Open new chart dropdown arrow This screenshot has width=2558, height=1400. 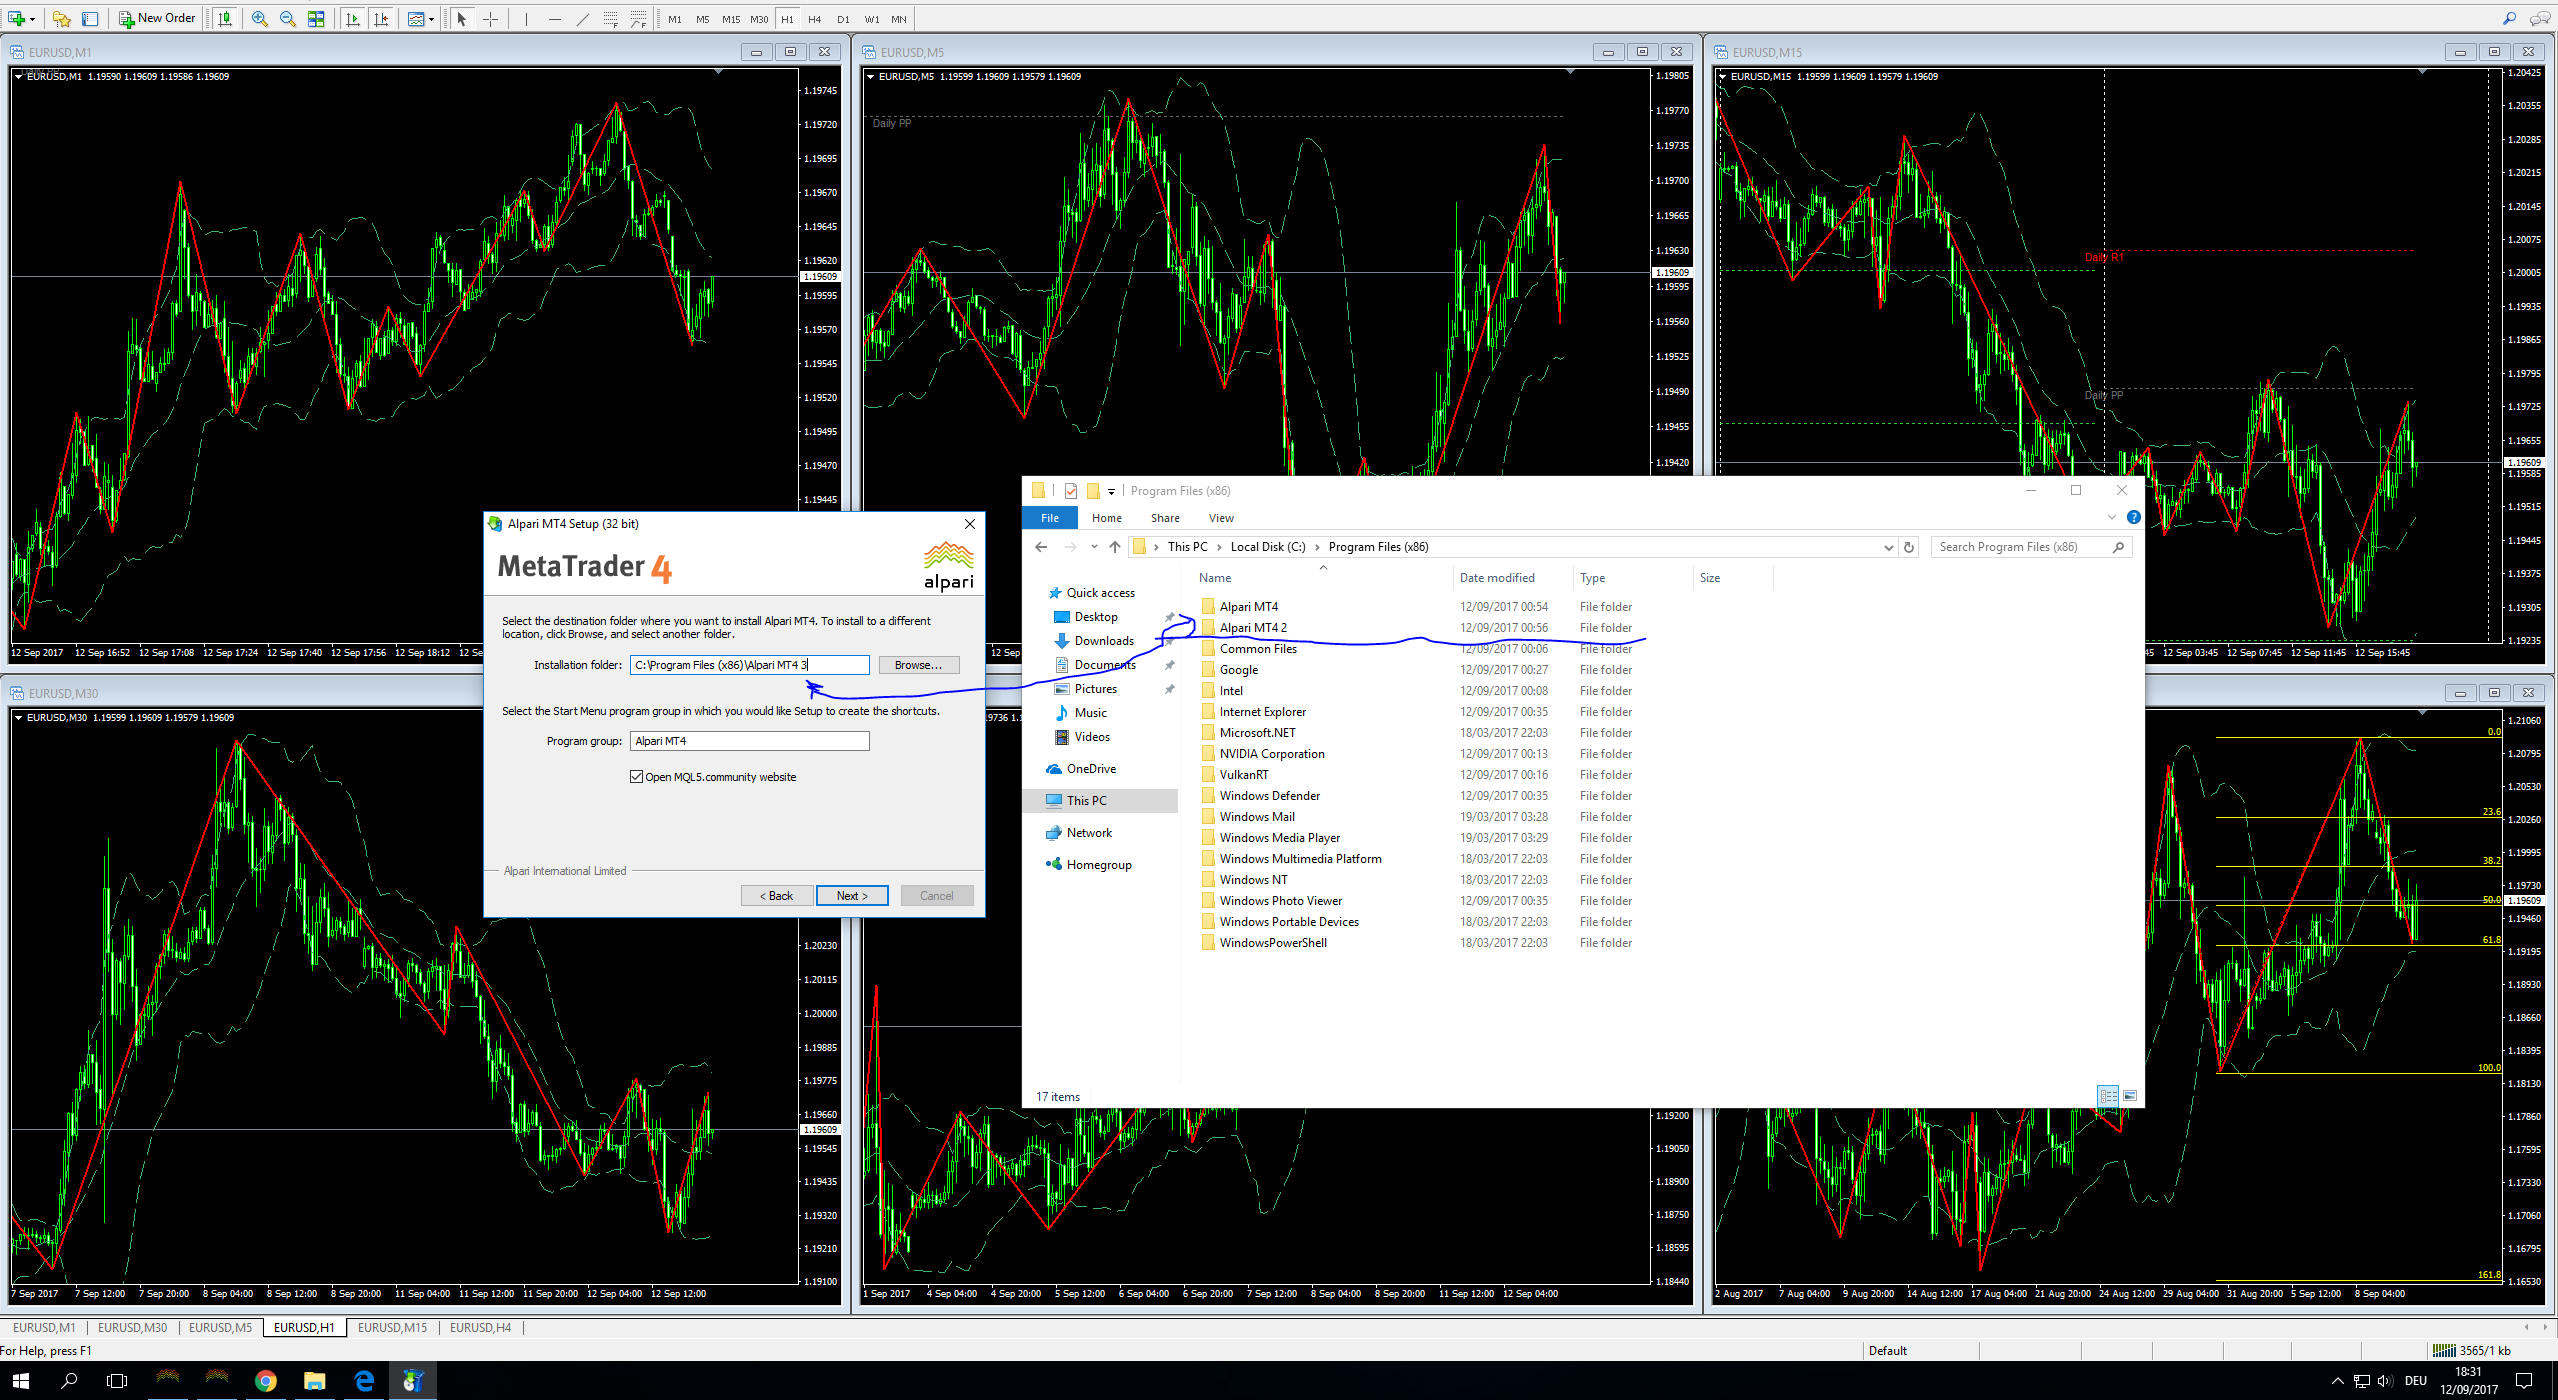pos(32,19)
